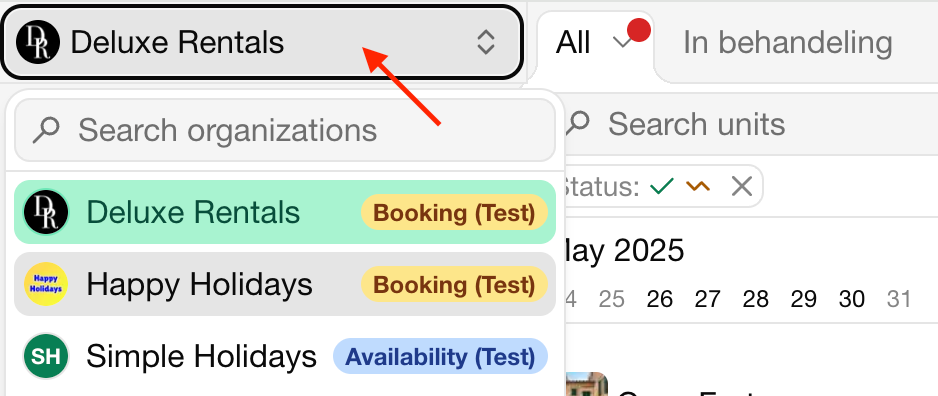Select Happy Holidays organization
Viewport: 938px width, 396px height.
[285, 284]
